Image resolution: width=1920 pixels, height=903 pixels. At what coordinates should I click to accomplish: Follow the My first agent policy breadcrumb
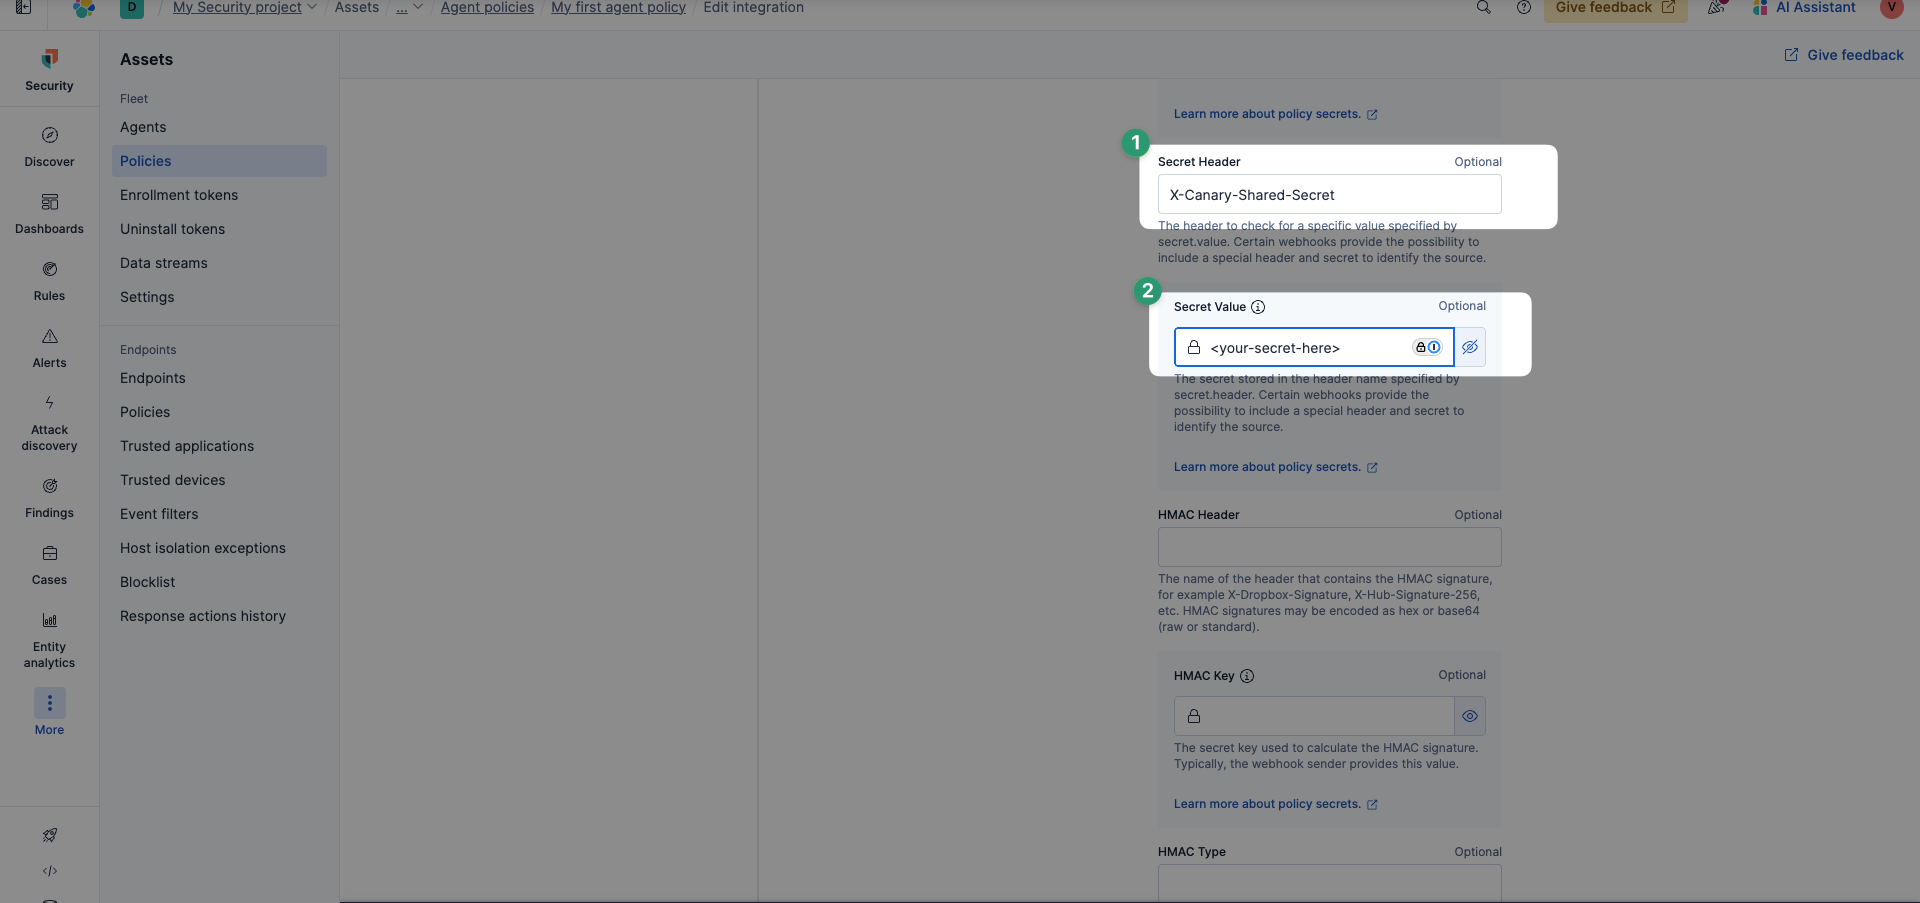tap(618, 8)
